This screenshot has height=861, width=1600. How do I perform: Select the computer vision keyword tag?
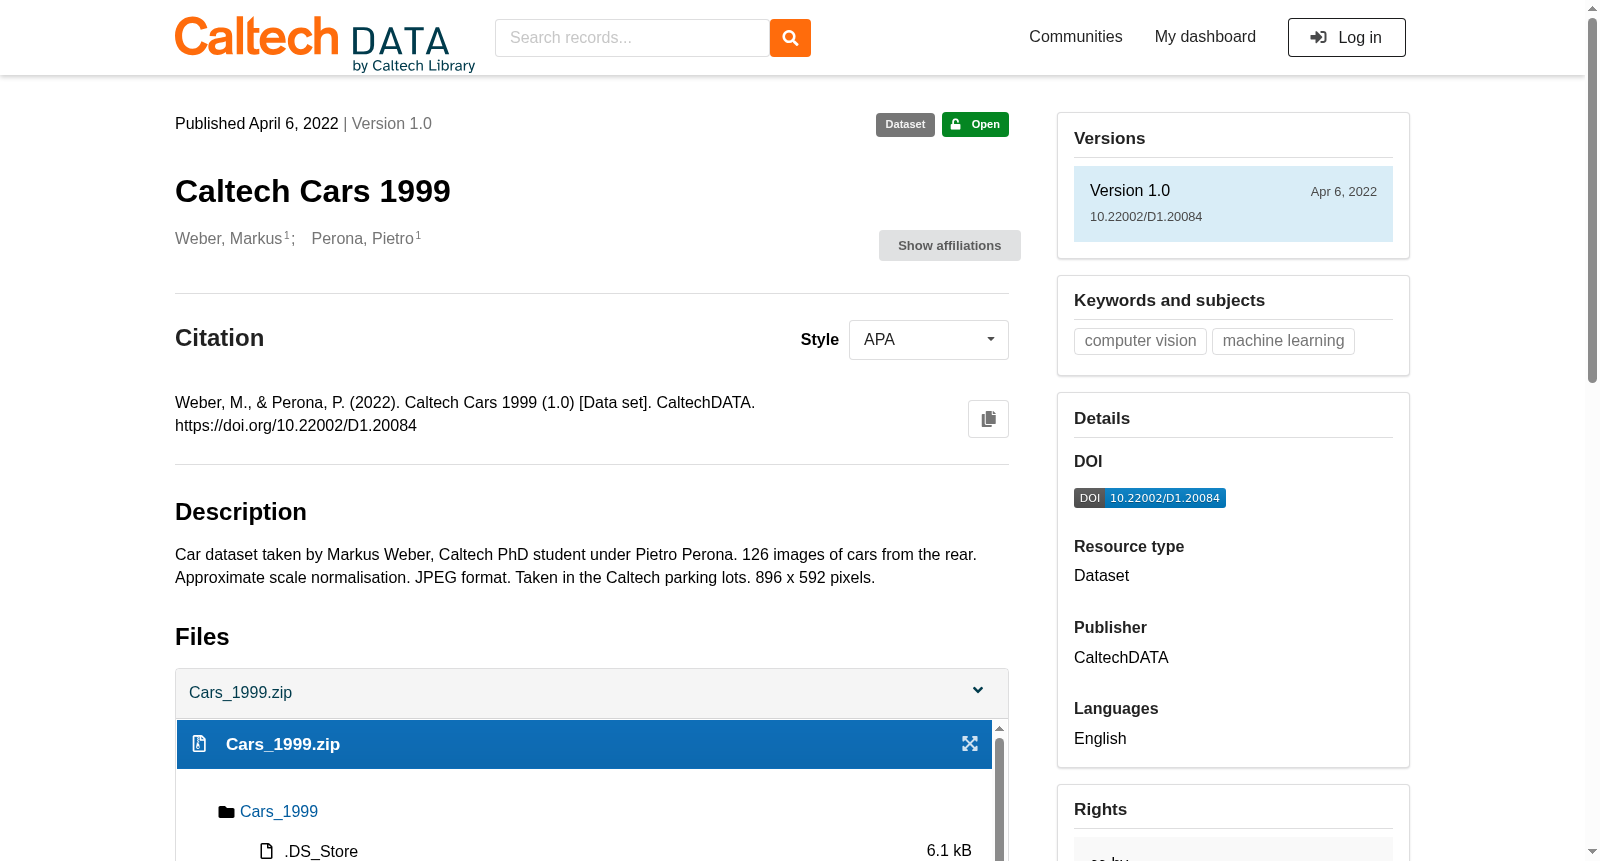1140,341
